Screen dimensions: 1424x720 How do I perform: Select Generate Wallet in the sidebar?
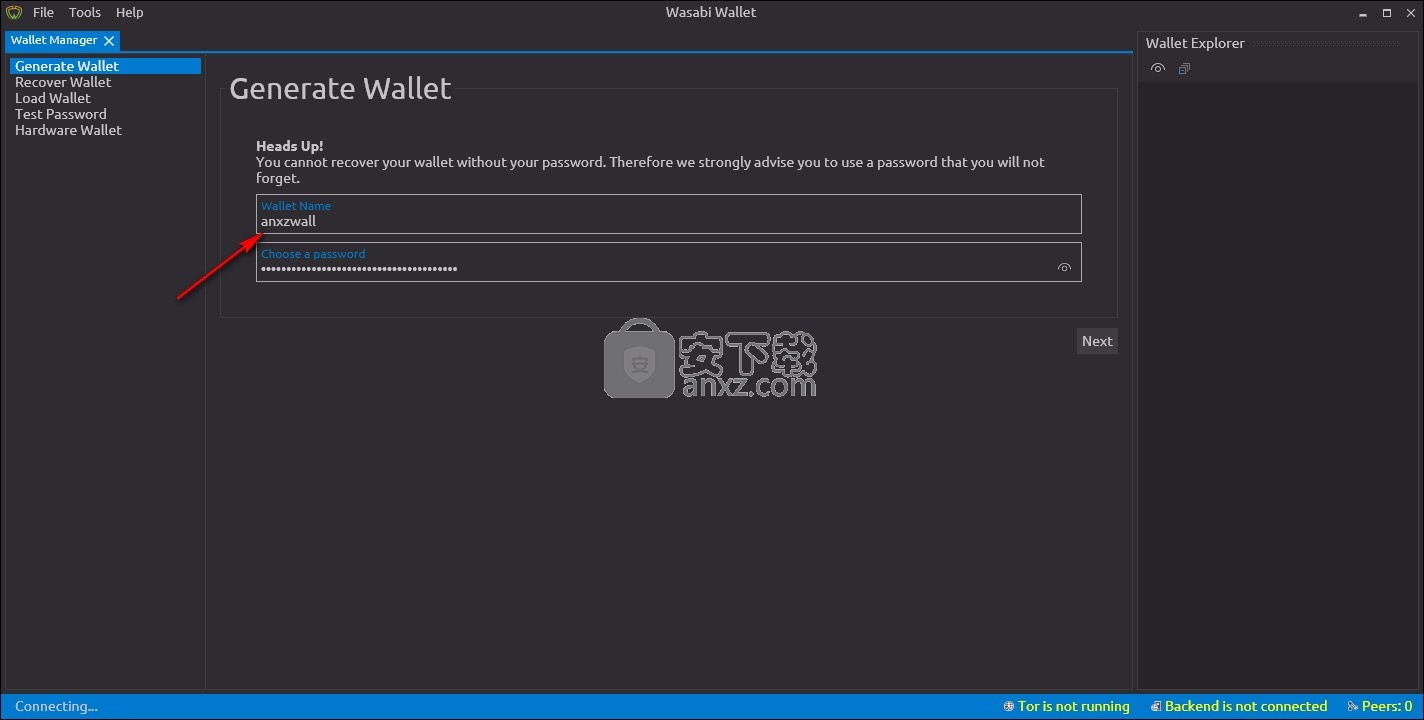pos(105,66)
